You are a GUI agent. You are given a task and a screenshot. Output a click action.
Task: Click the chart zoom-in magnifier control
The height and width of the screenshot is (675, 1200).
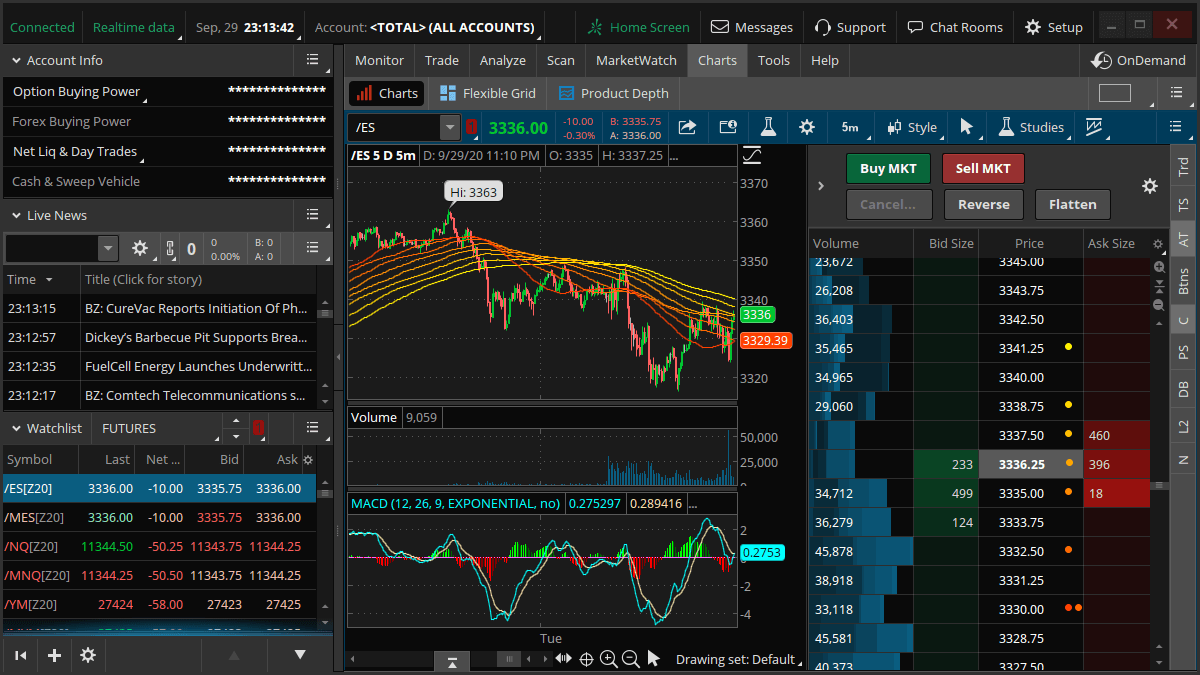(609, 659)
